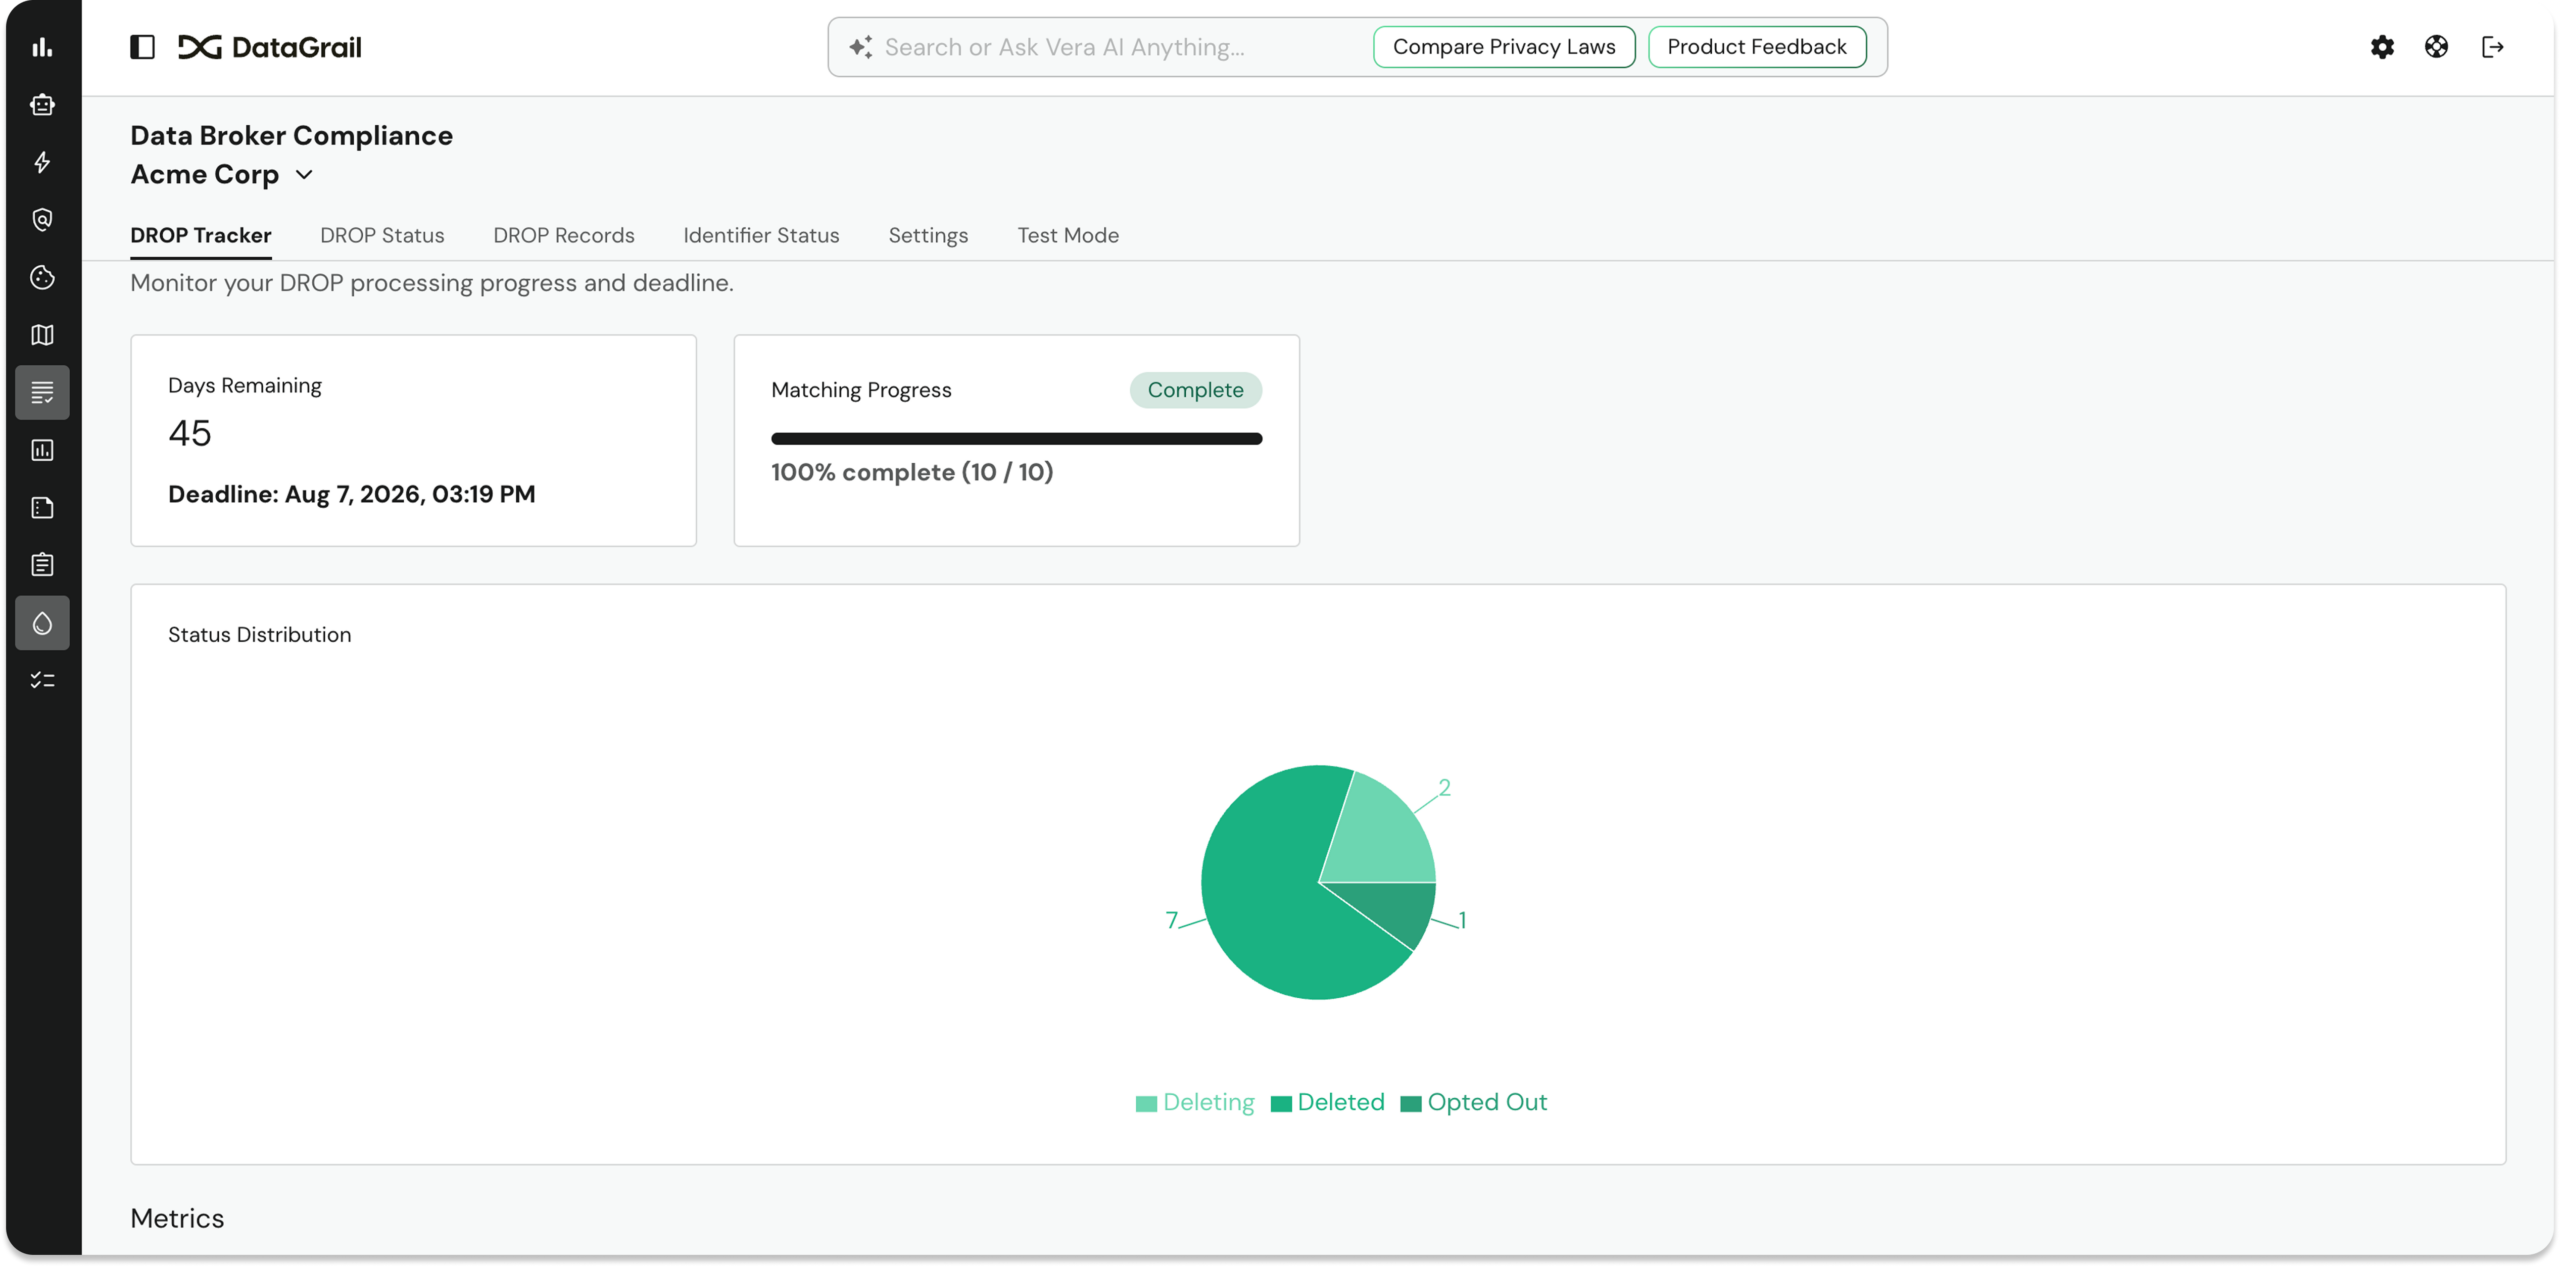Open the Settings tab
The width and height of the screenshot is (2560, 1267).
pos(928,235)
